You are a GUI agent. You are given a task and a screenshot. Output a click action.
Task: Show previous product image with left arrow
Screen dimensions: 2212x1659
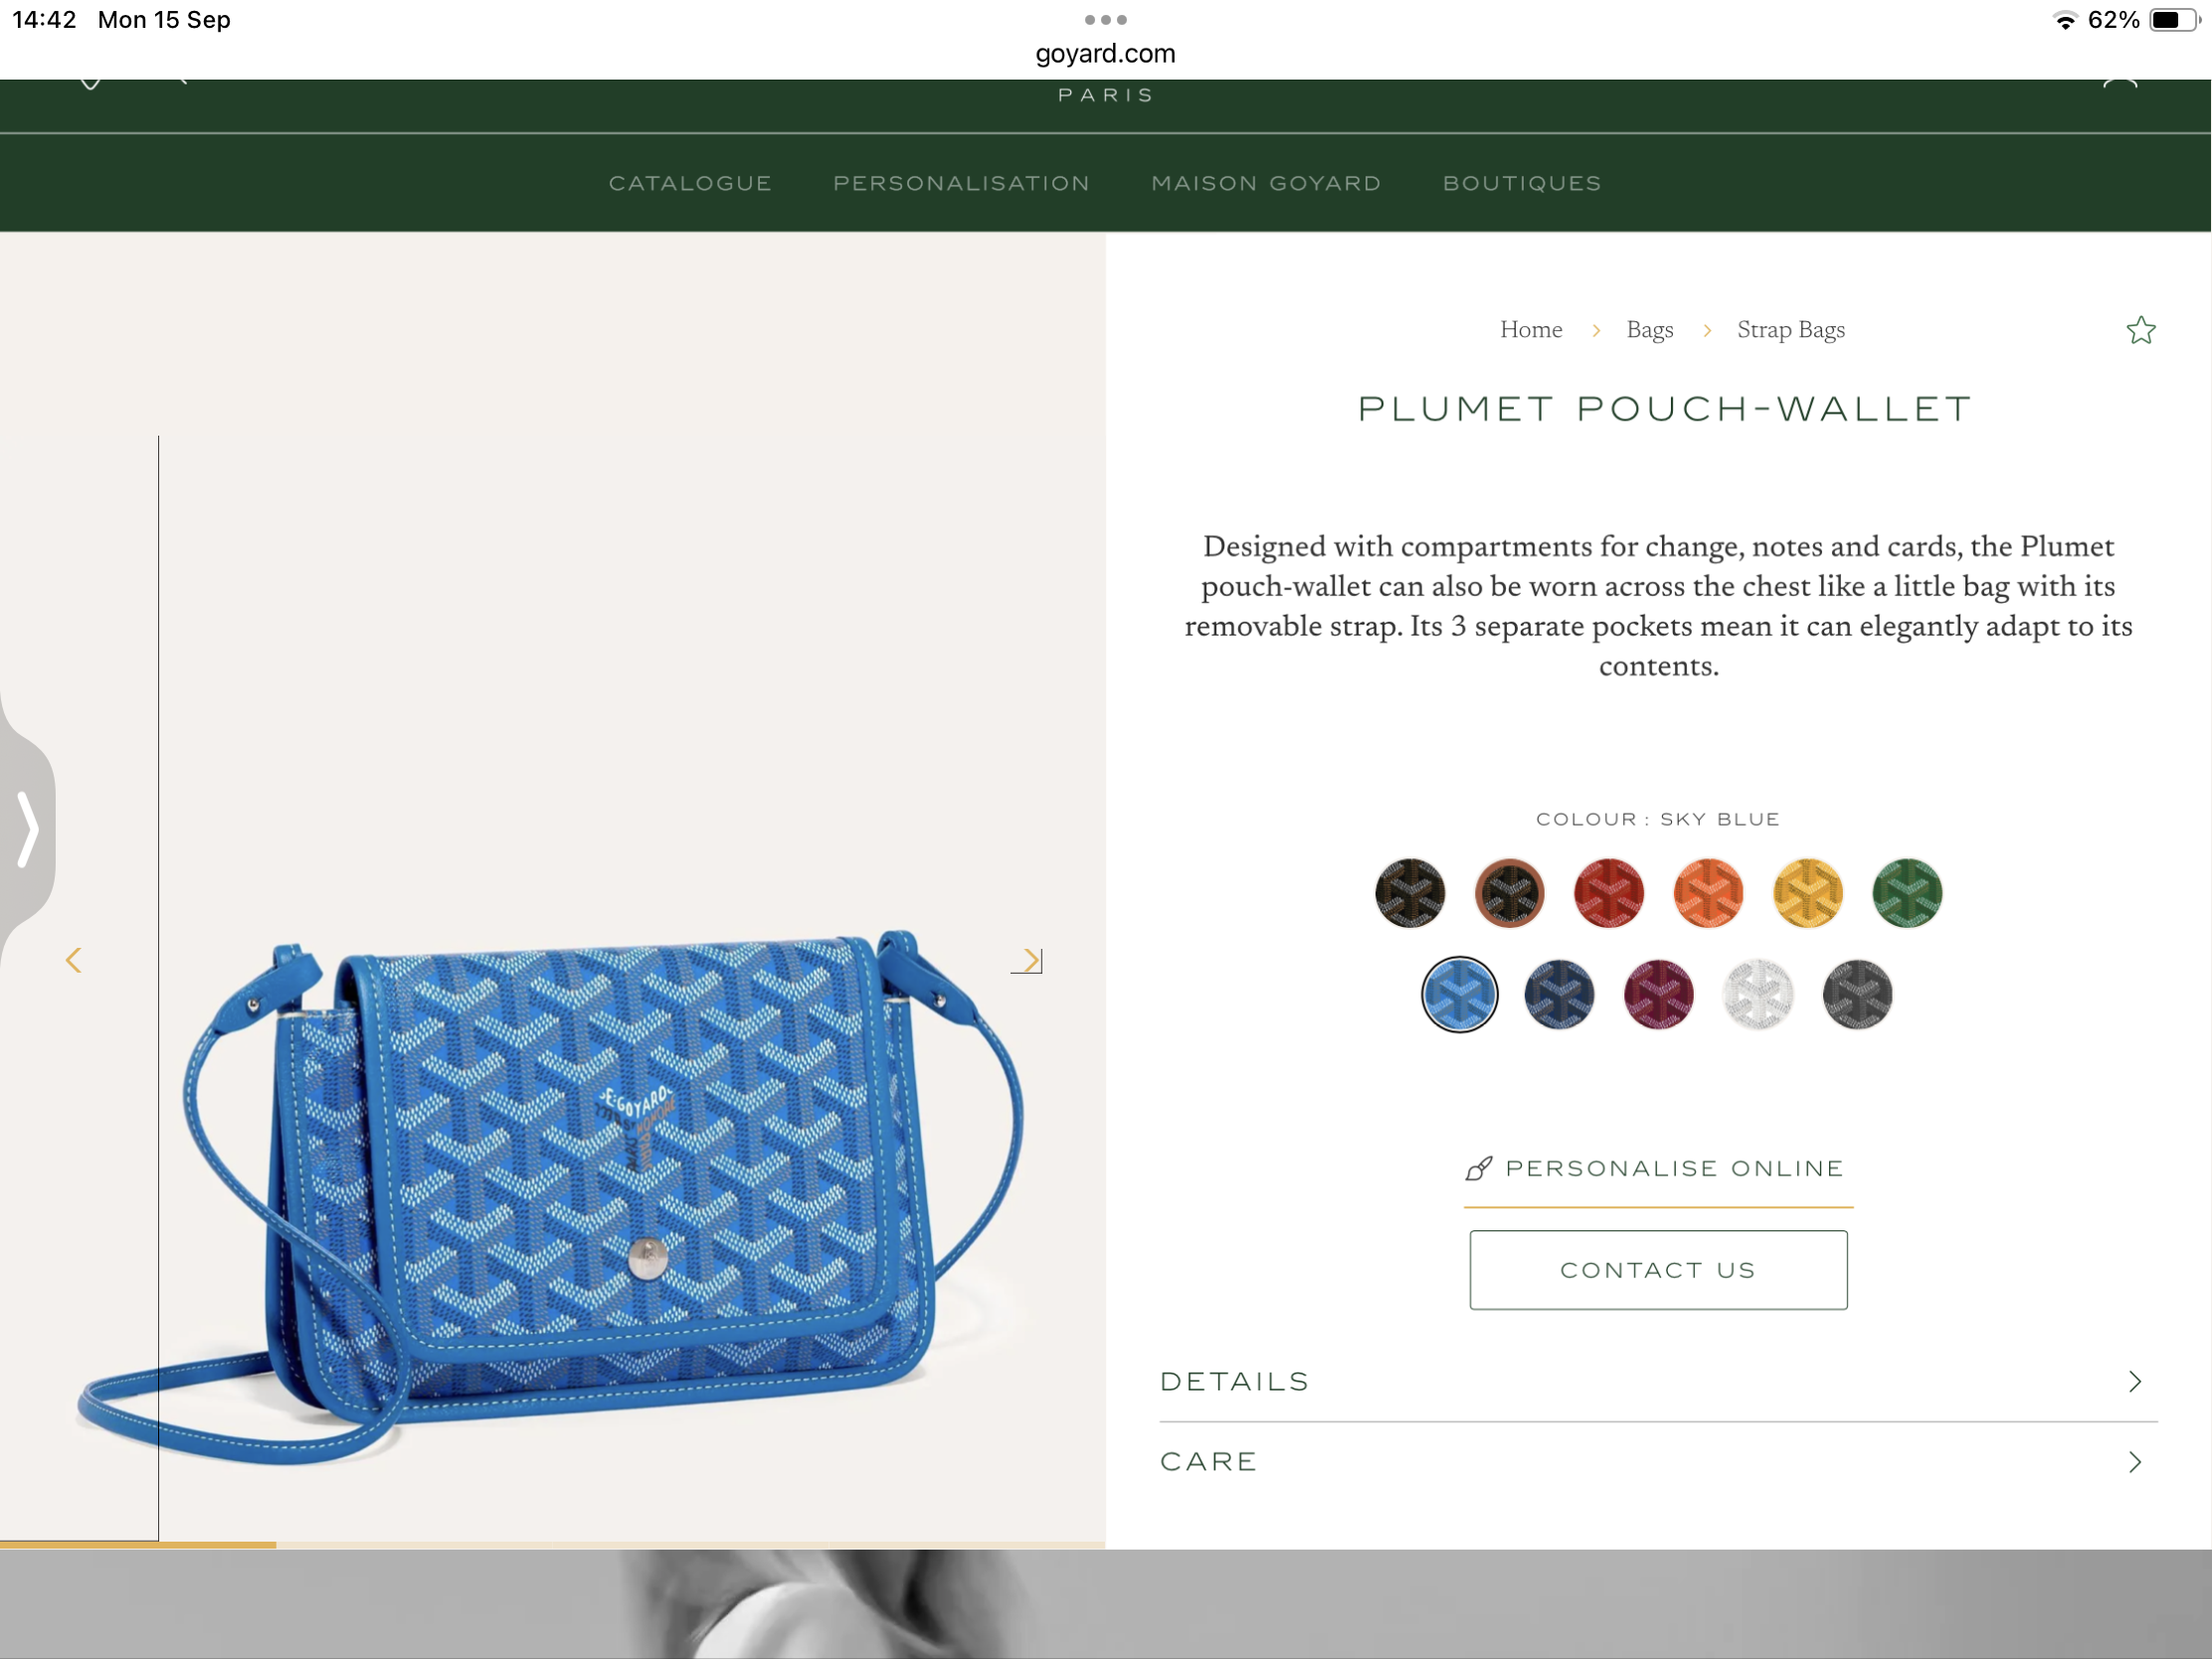coord(73,960)
